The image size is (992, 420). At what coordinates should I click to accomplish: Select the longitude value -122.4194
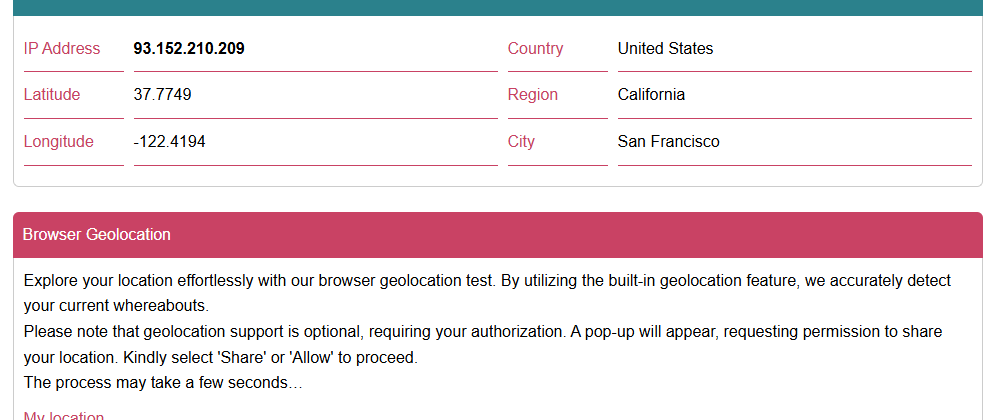[170, 142]
